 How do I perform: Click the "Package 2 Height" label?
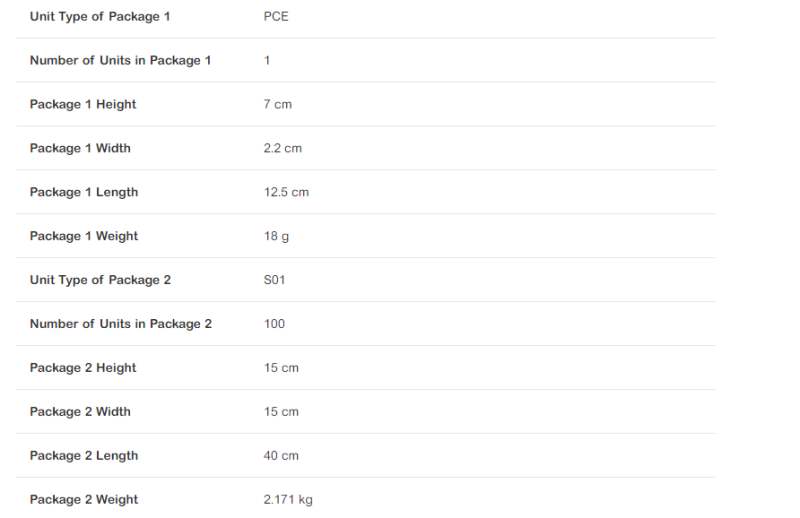(x=83, y=368)
